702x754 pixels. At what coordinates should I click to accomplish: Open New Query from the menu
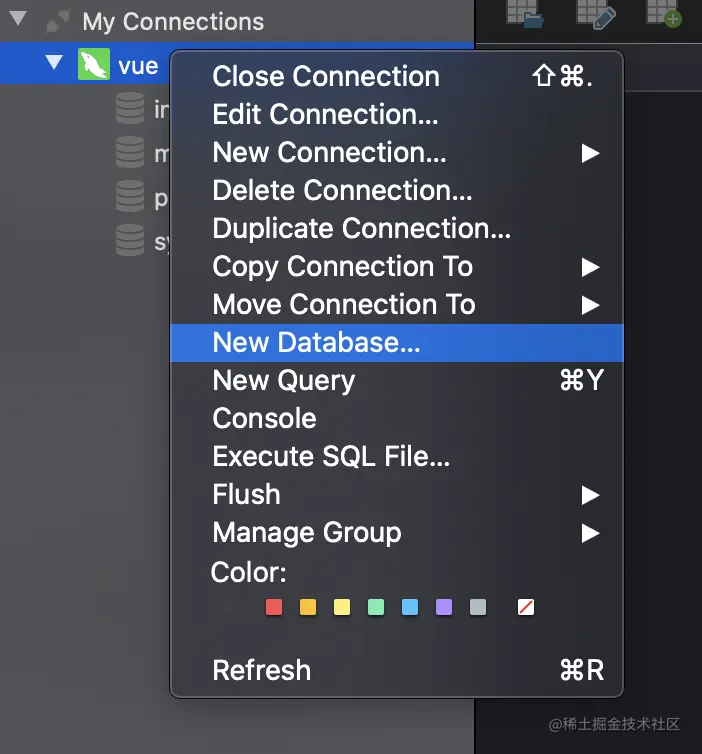(284, 381)
